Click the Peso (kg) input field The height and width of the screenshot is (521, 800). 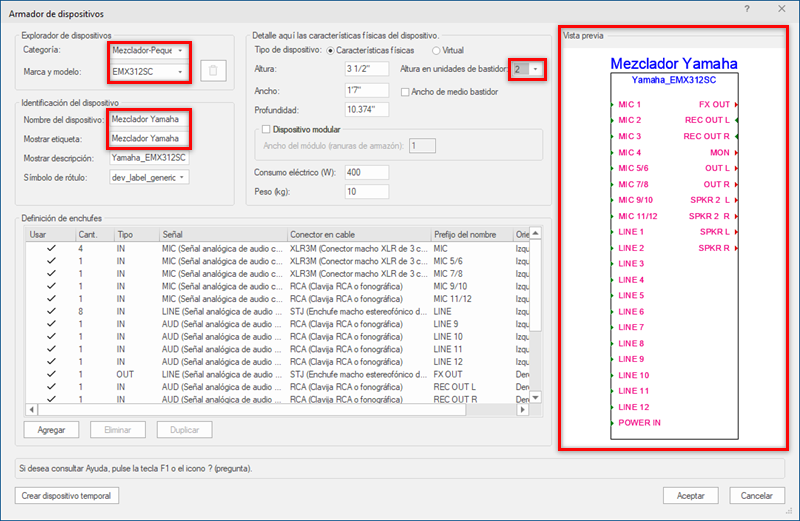coord(367,192)
